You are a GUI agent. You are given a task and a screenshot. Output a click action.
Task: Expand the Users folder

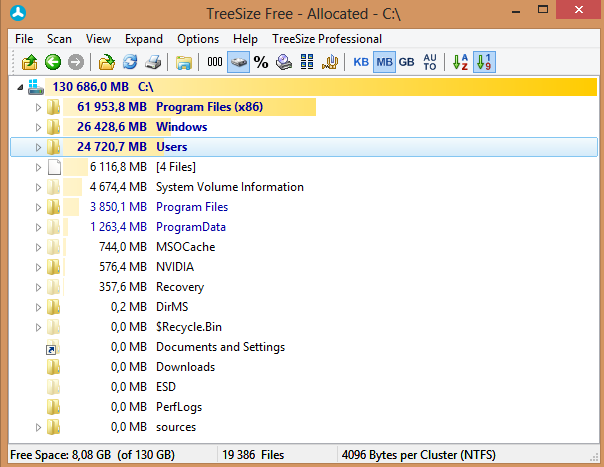click(38, 147)
